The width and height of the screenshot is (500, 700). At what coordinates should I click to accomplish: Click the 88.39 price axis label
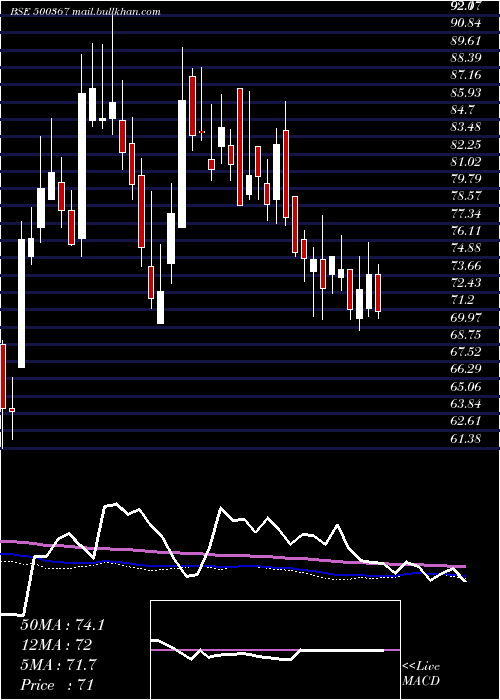[x=465, y=58]
